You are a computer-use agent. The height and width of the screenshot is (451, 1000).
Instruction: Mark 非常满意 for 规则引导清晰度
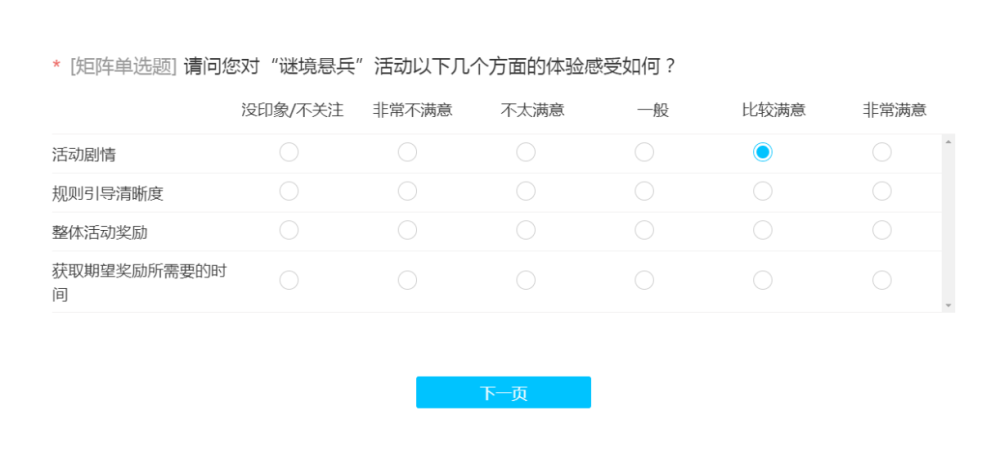[881, 191]
